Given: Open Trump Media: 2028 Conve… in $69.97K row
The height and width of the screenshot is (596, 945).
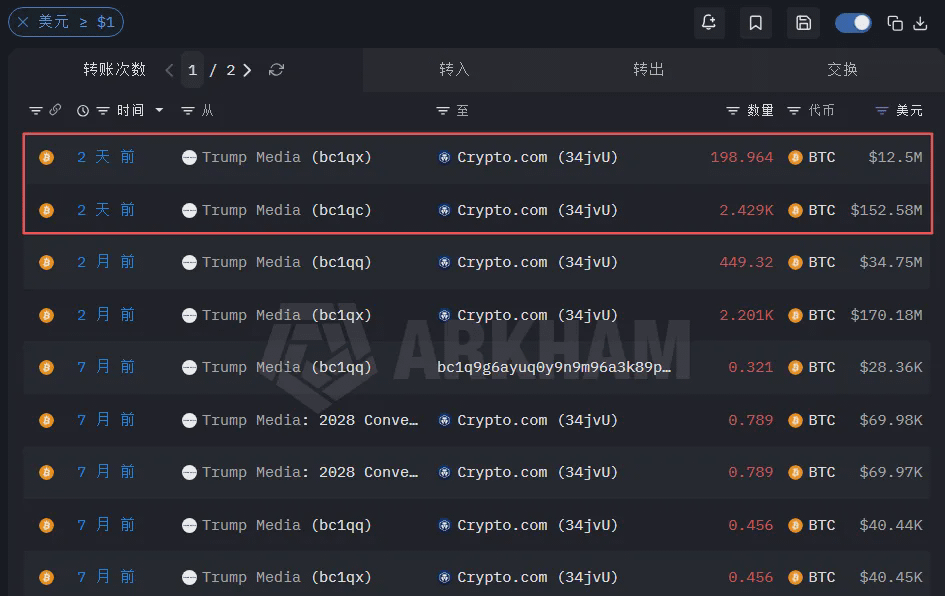Looking at the screenshot, I should 300,472.
